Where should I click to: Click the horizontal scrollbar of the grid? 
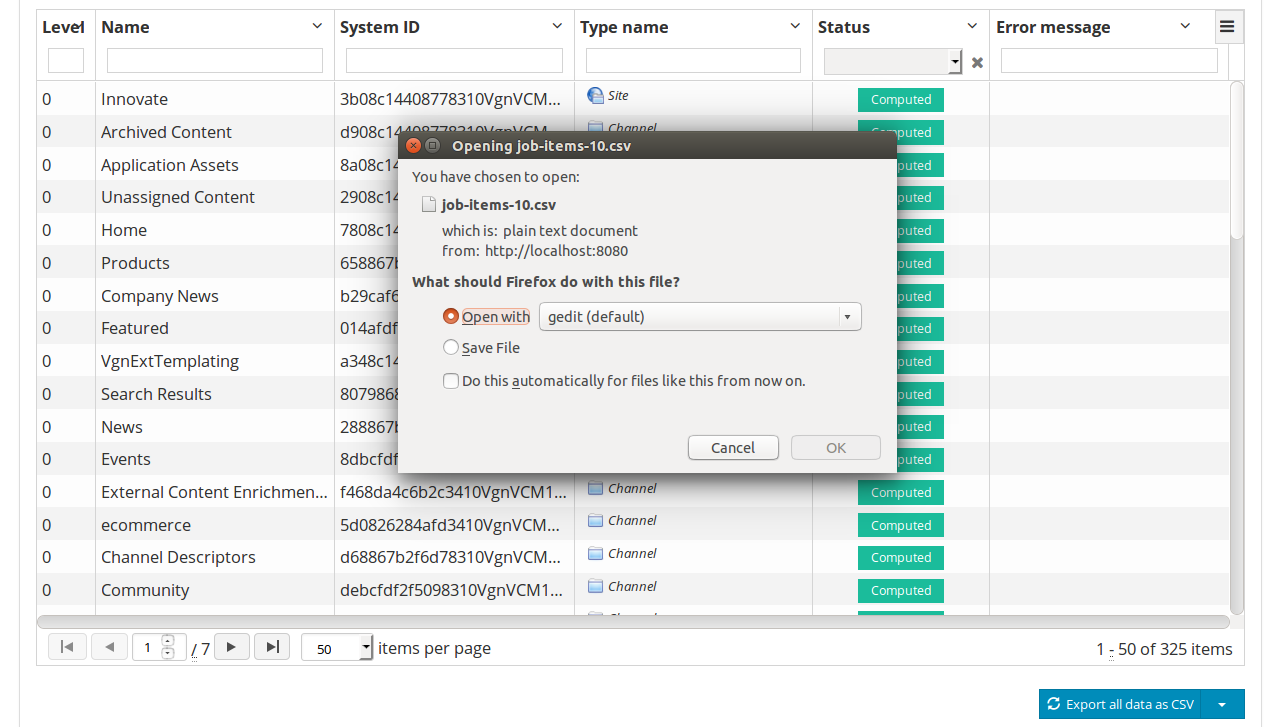(633, 621)
